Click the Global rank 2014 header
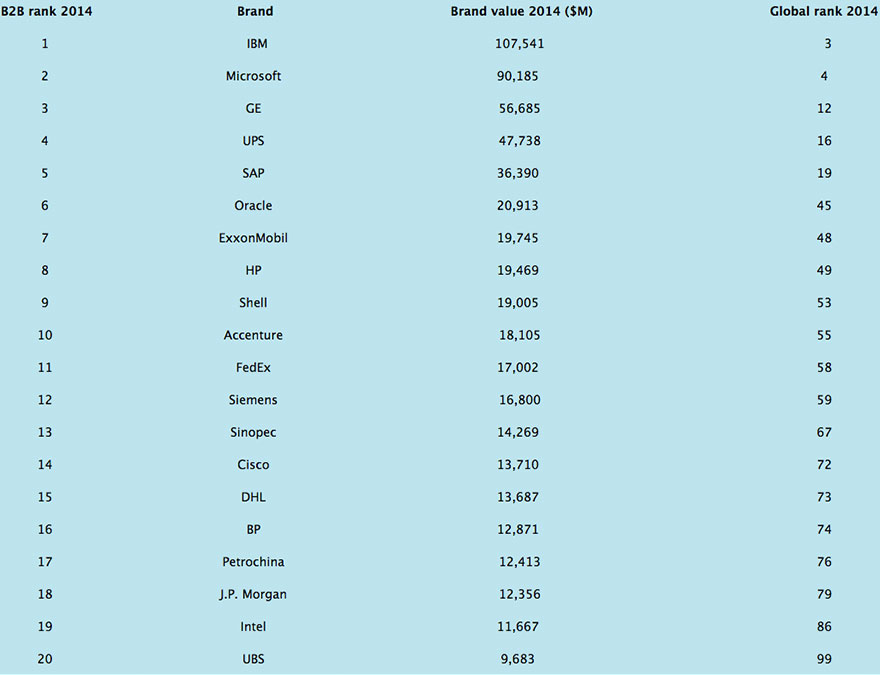The height and width of the screenshot is (675, 880). point(823,11)
